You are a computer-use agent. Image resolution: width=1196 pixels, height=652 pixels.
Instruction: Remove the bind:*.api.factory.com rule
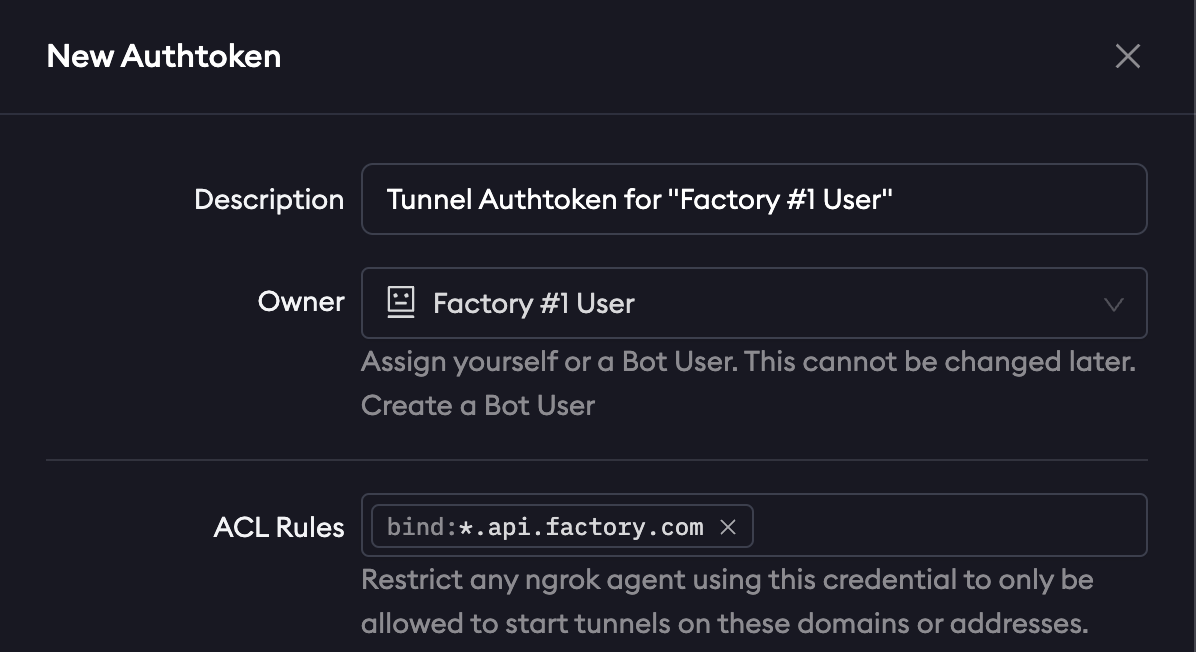point(728,527)
